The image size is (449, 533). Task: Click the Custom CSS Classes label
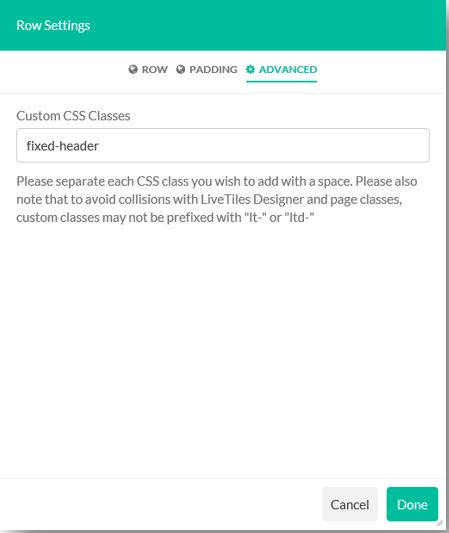[73, 116]
